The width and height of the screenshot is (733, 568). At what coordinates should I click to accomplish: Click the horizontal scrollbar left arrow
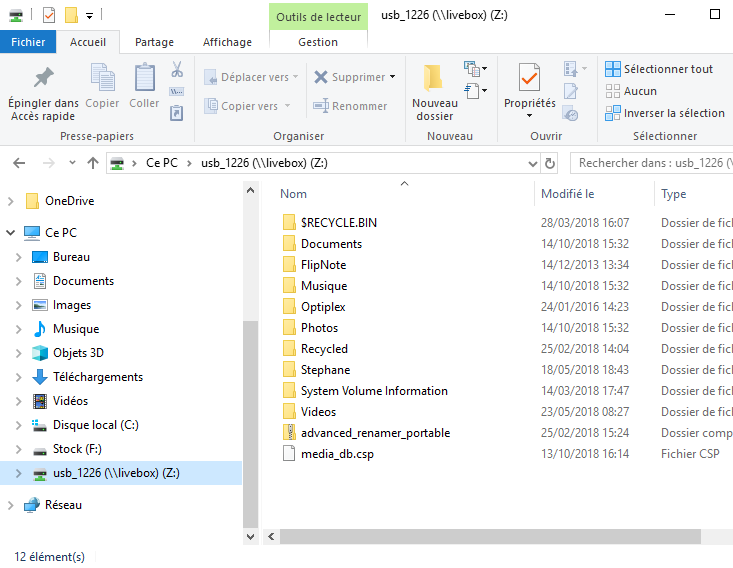coord(271,537)
